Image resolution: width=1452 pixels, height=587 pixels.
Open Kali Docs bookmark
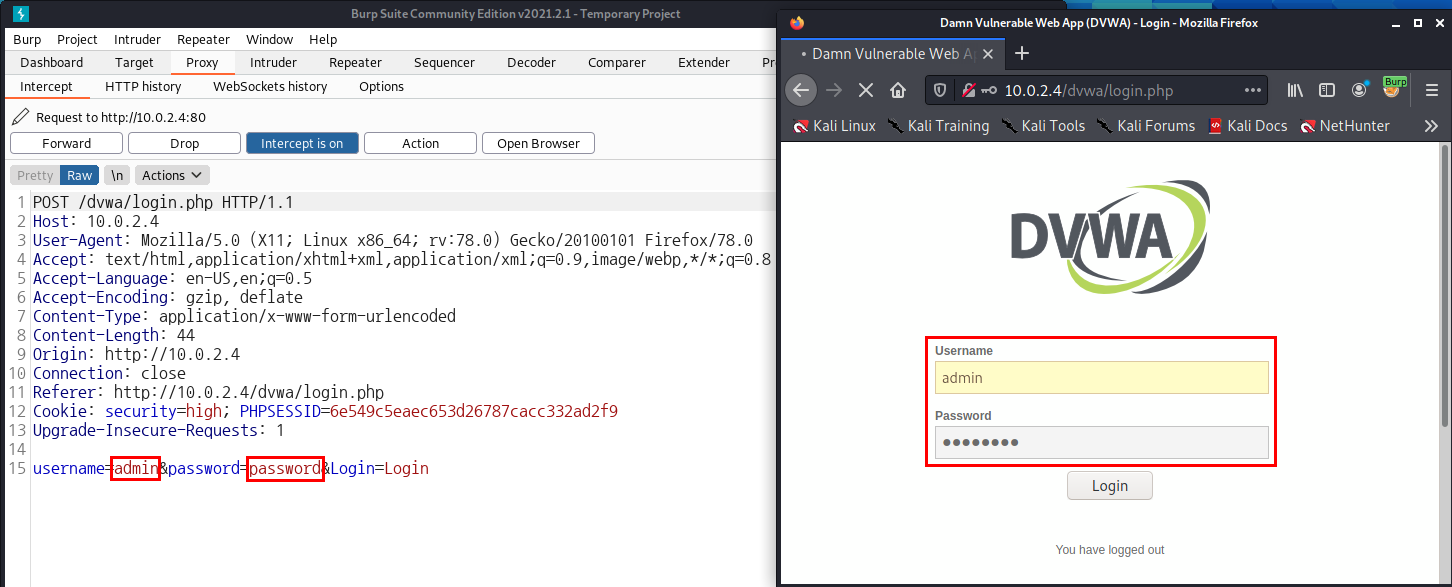click(x=1247, y=126)
